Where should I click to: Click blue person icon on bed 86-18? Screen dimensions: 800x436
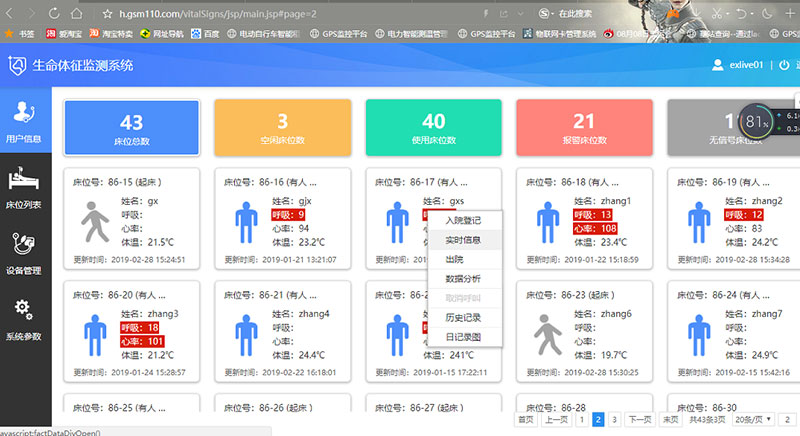click(548, 222)
